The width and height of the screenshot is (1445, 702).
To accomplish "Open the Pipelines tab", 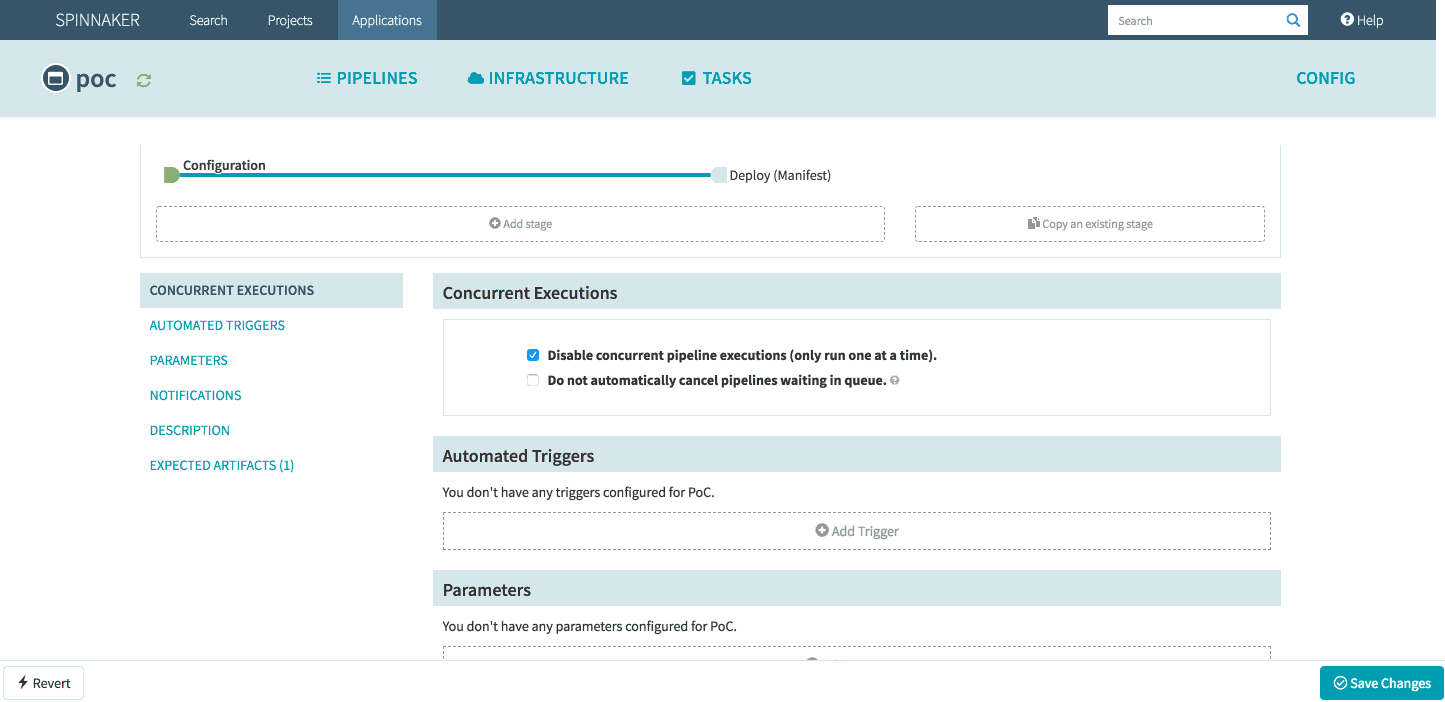I will [367, 78].
